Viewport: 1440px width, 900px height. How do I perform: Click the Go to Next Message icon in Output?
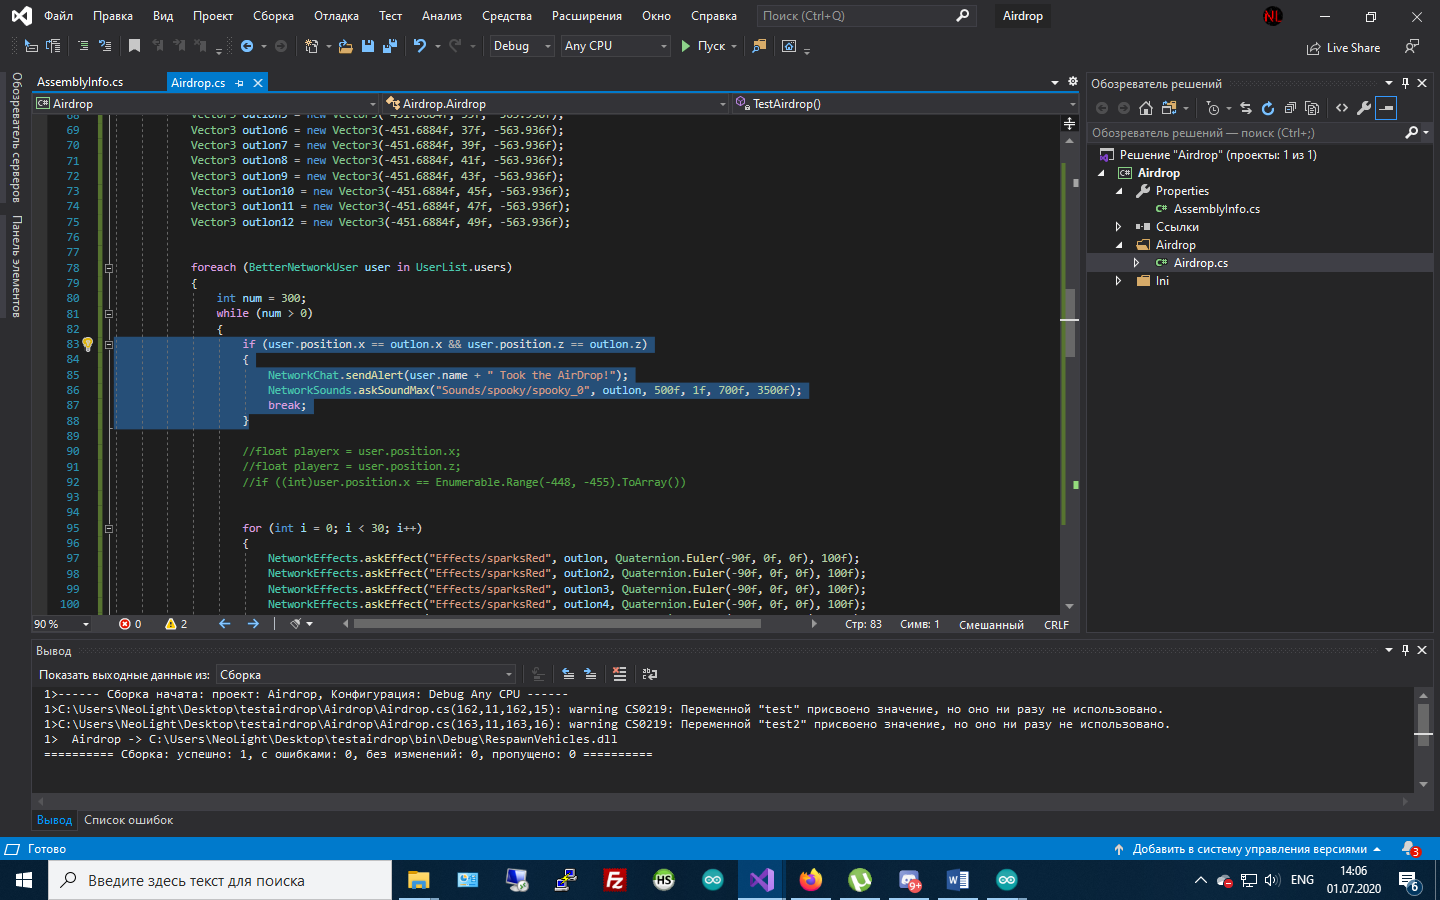(x=590, y=674)
